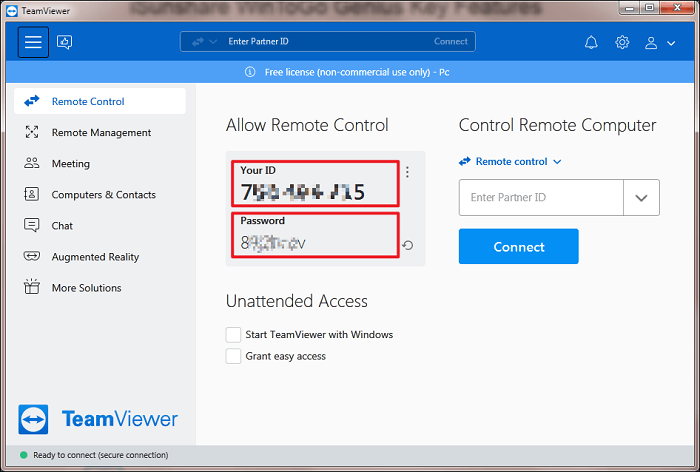Open the notifications bell
This screenshot has width=700, height=472.
(591, 42)
